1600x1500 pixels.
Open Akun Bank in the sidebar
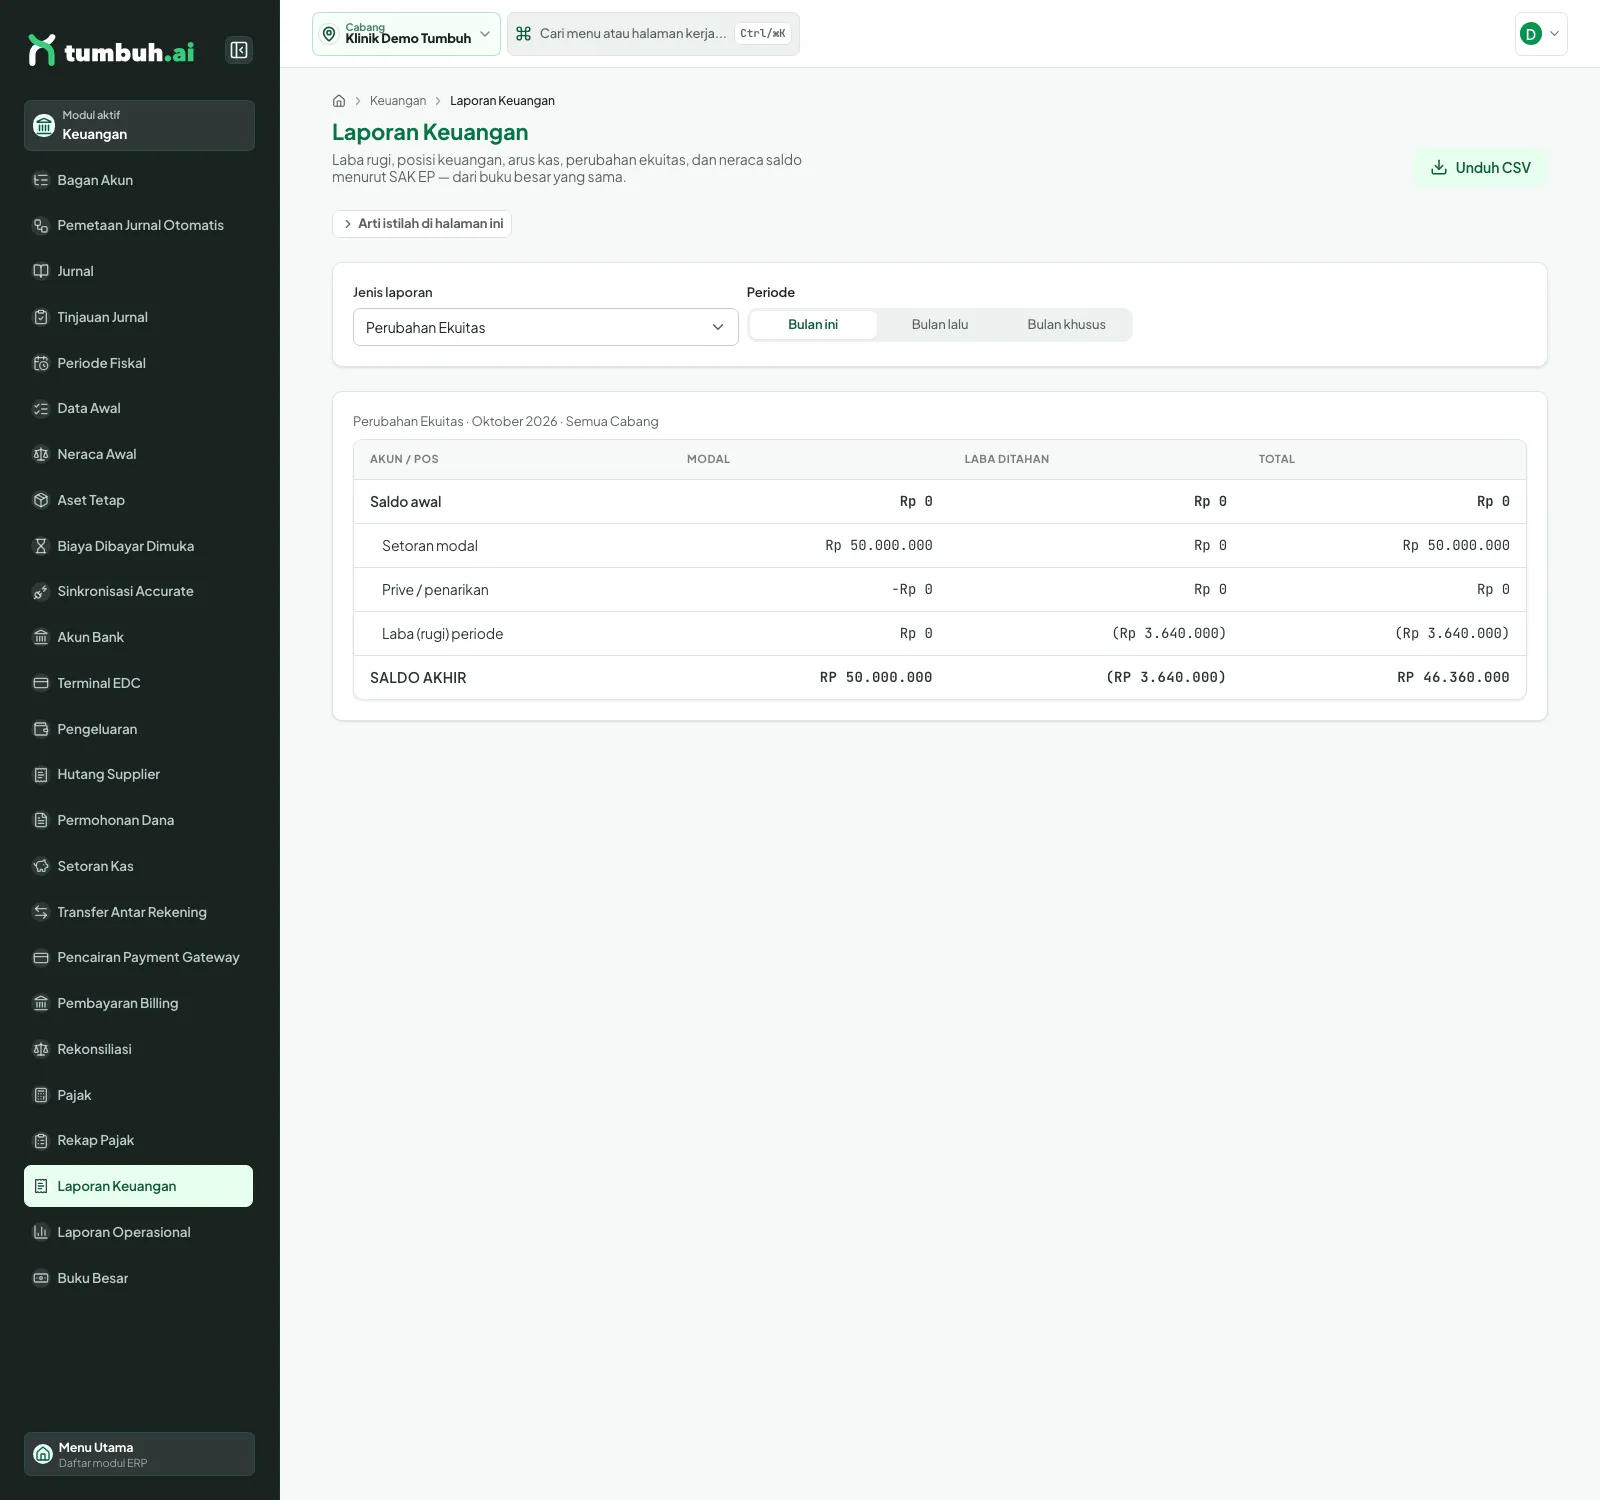[x=139, y=637]
